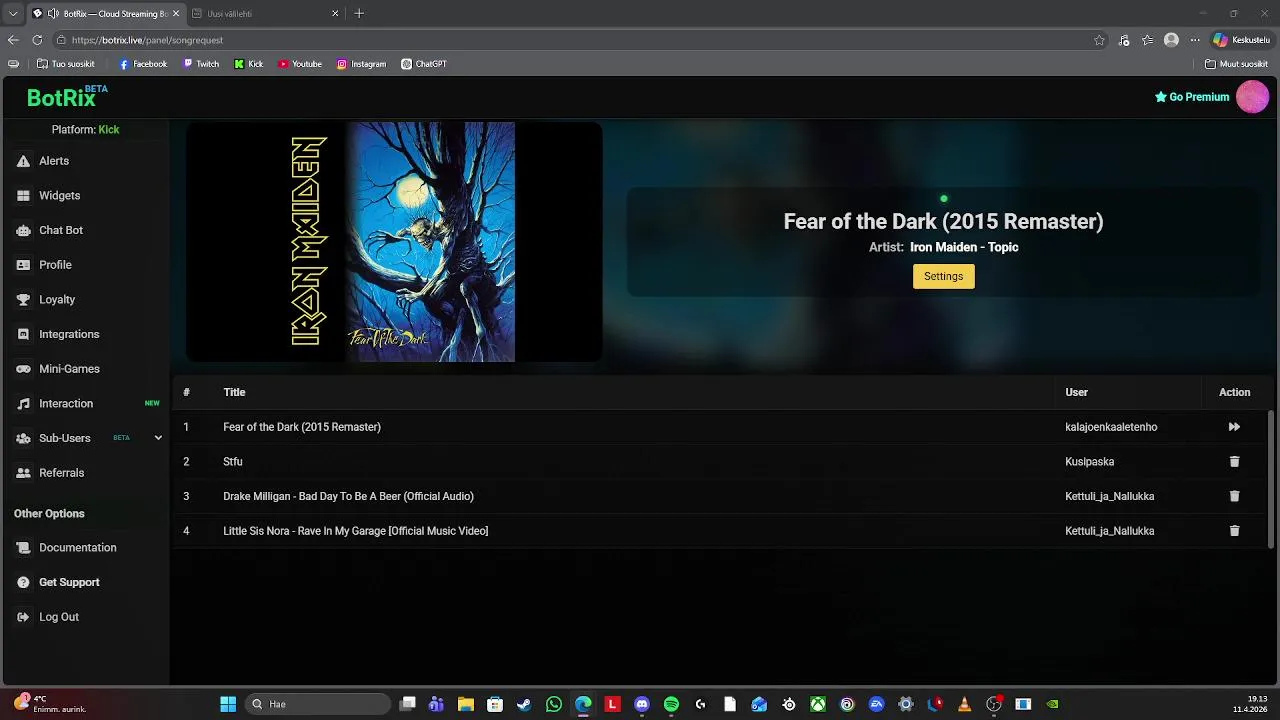Click the Title column header
The height and width of the screenshot is (720, 1280).
[234, 392]
